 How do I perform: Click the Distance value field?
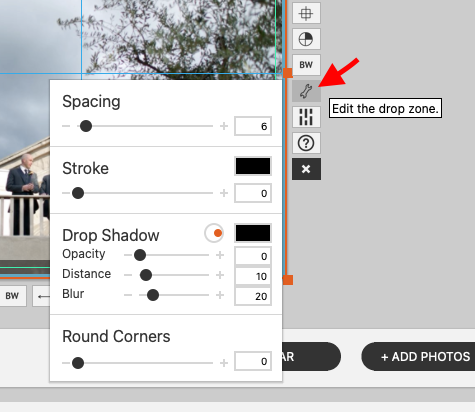[x=253, y=276]
